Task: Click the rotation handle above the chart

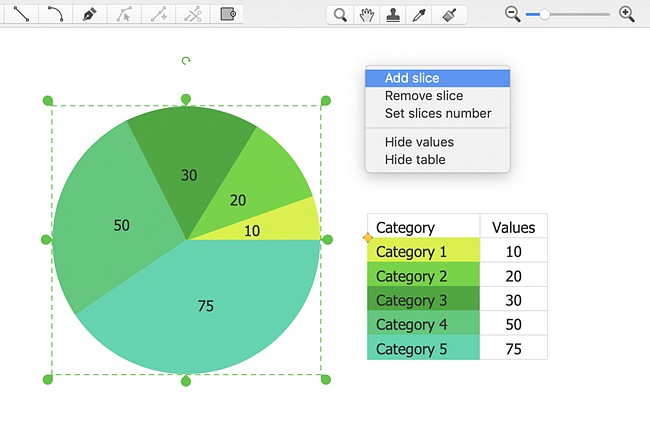Action: point(186,61)
